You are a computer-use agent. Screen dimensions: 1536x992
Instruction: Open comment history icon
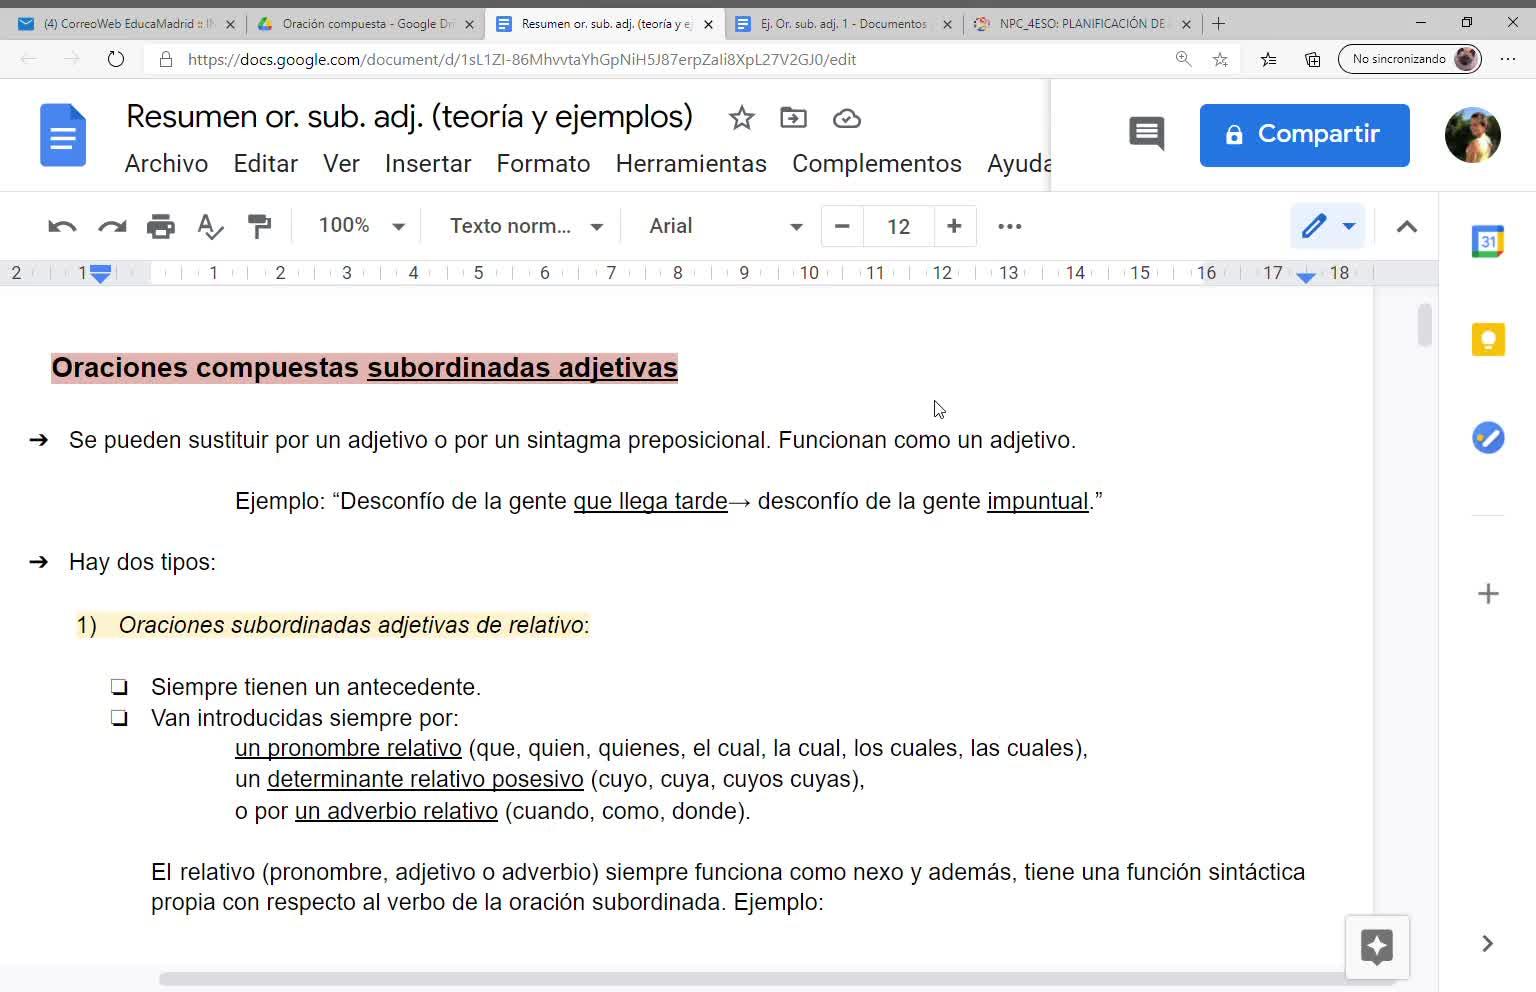1146,134
